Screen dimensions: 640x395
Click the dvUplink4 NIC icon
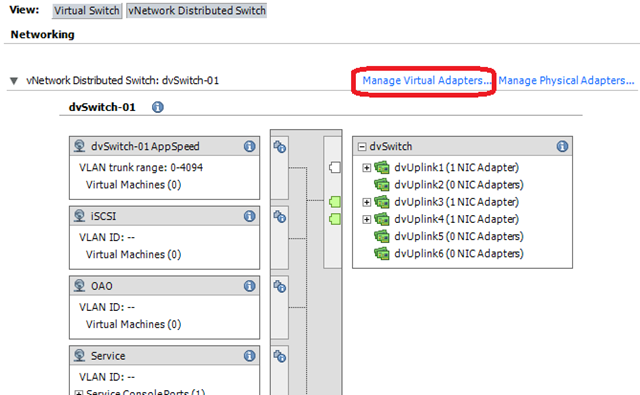point(382,219)
